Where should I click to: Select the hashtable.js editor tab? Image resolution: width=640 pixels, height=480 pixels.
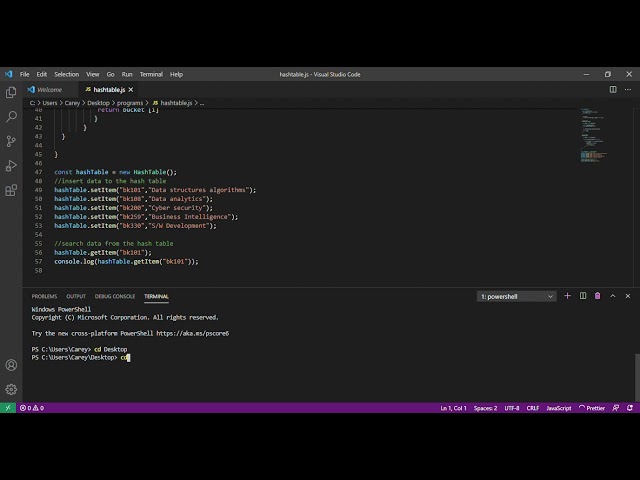point(108,89)
